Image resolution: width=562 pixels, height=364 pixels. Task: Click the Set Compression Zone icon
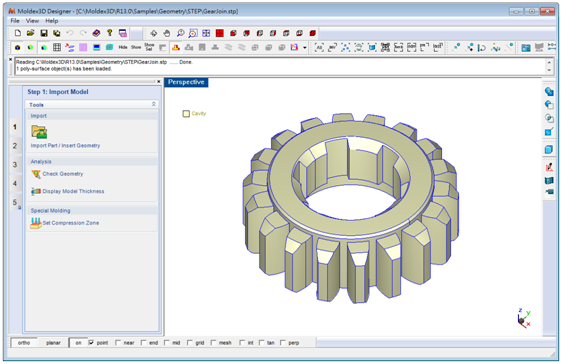coord(36,223)
